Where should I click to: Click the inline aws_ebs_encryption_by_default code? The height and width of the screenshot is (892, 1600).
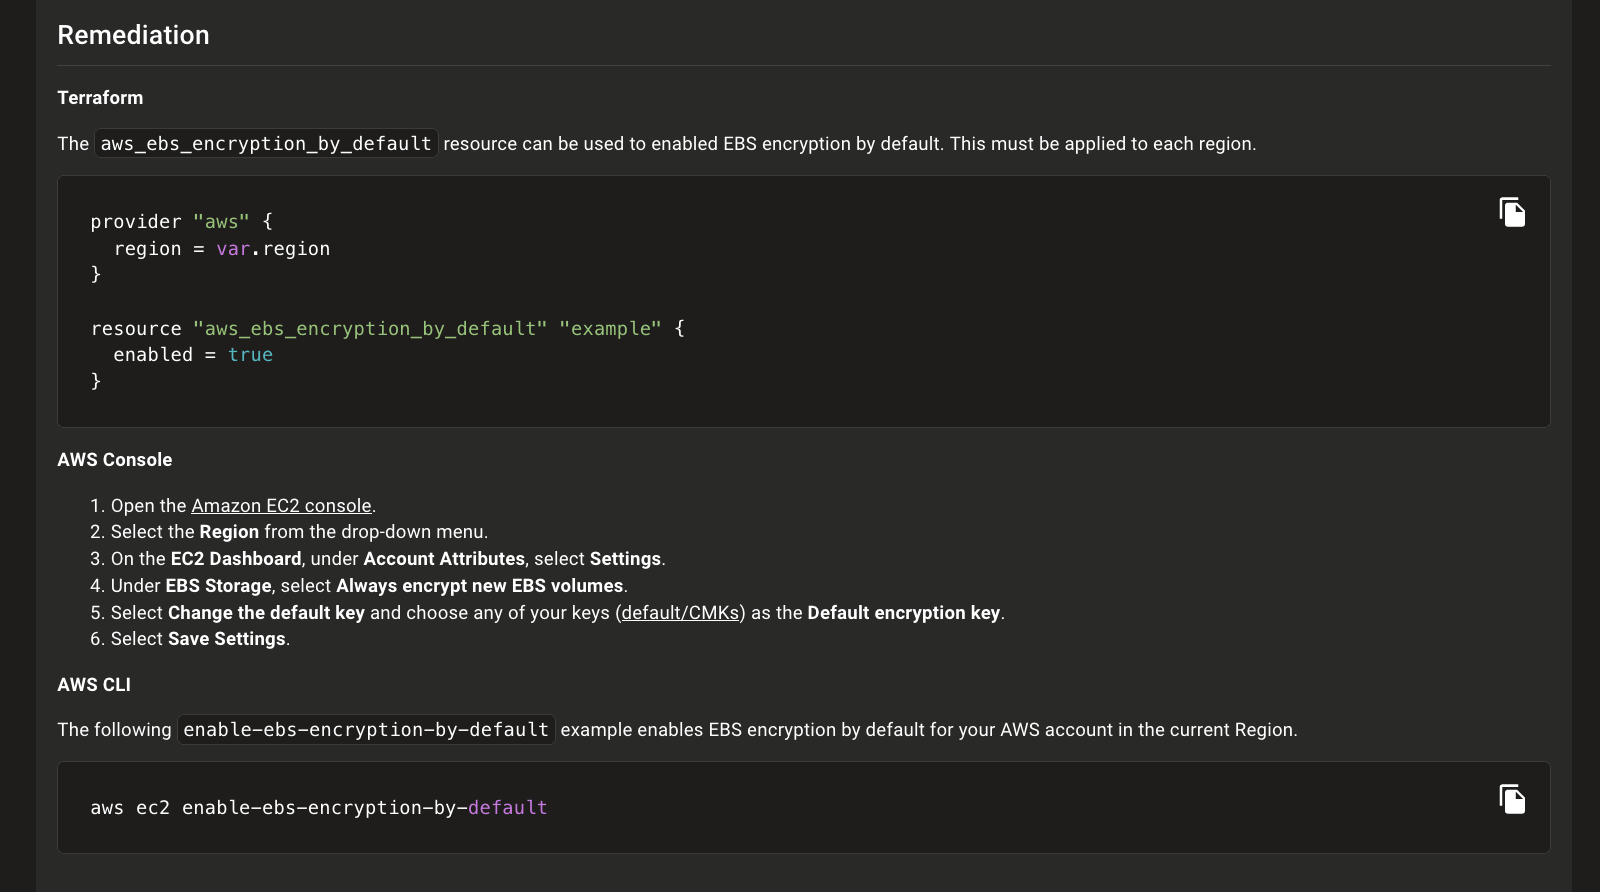point(266,144)
